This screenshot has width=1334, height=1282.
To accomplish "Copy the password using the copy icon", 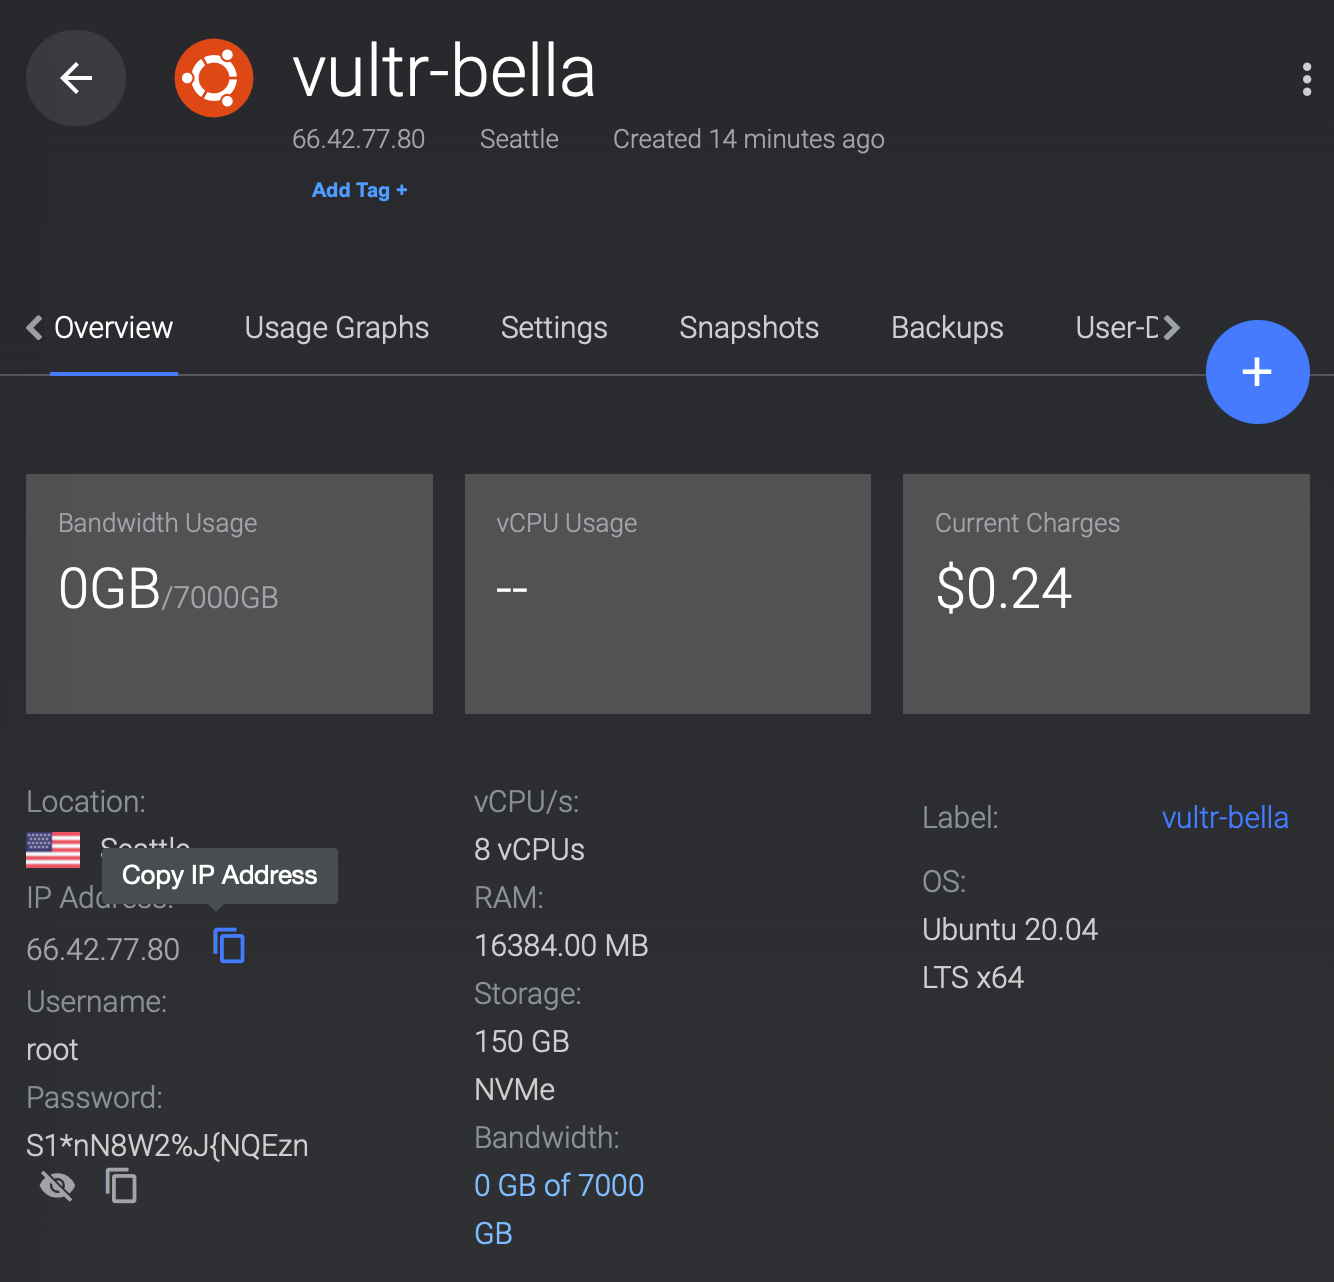I will point(121,1186).
